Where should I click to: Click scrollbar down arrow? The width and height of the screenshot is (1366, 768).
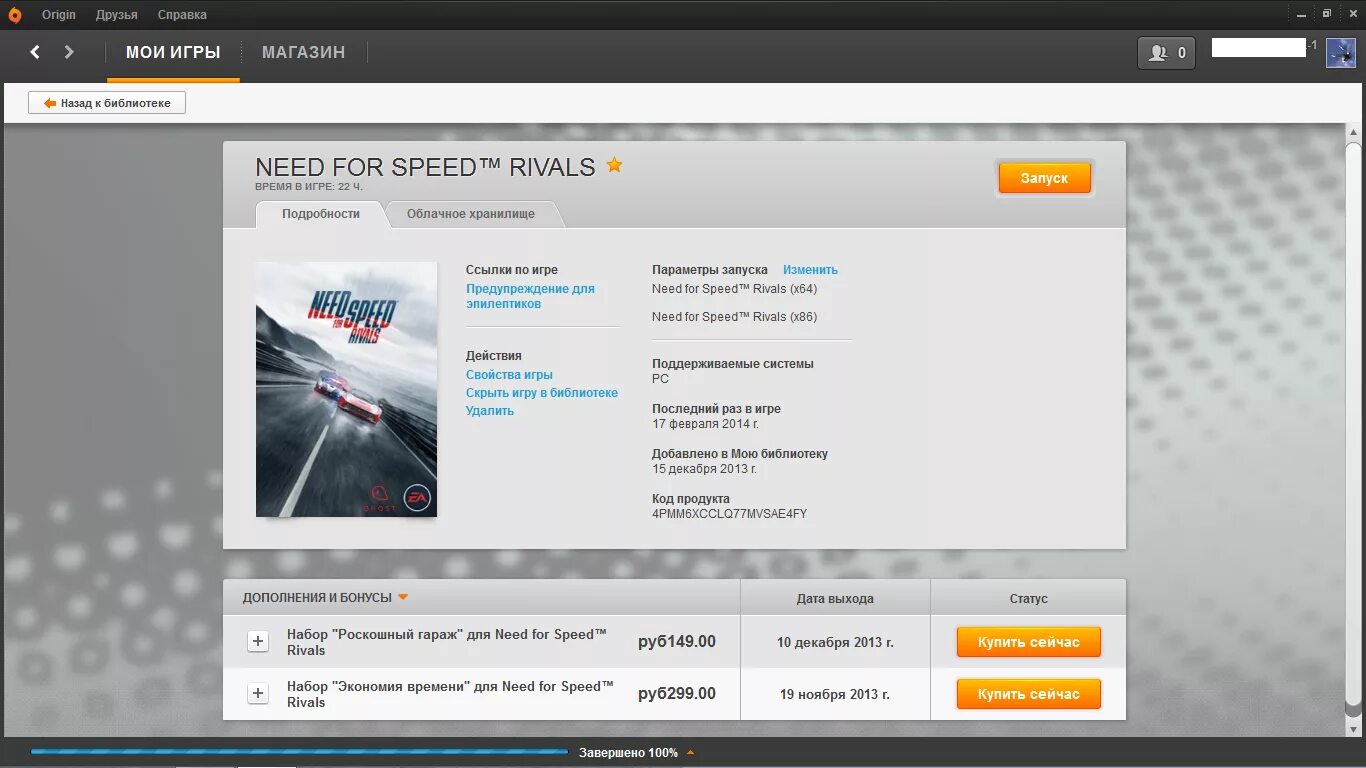click(1353, 731)
